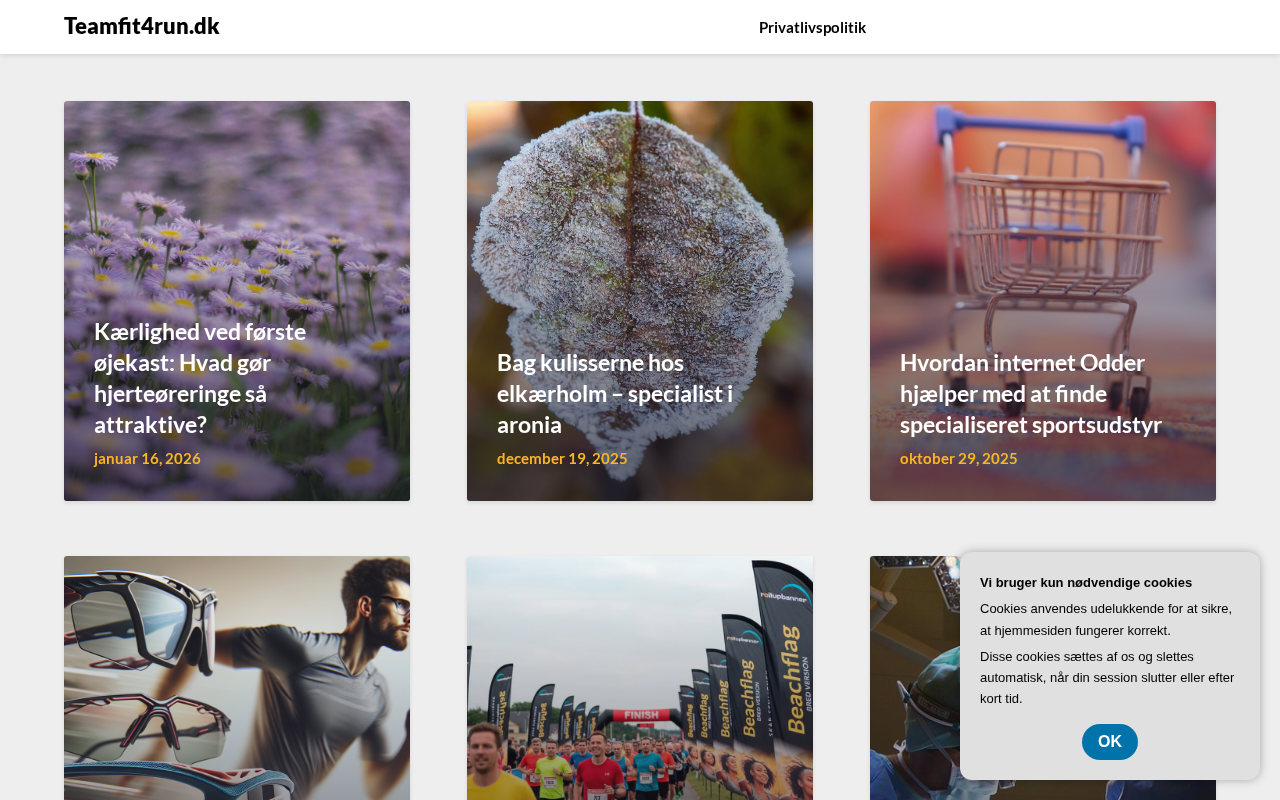This screenshot has height=800, width=1280.
Task: Click the cookie notice heading text
Action: (1086, 583)
